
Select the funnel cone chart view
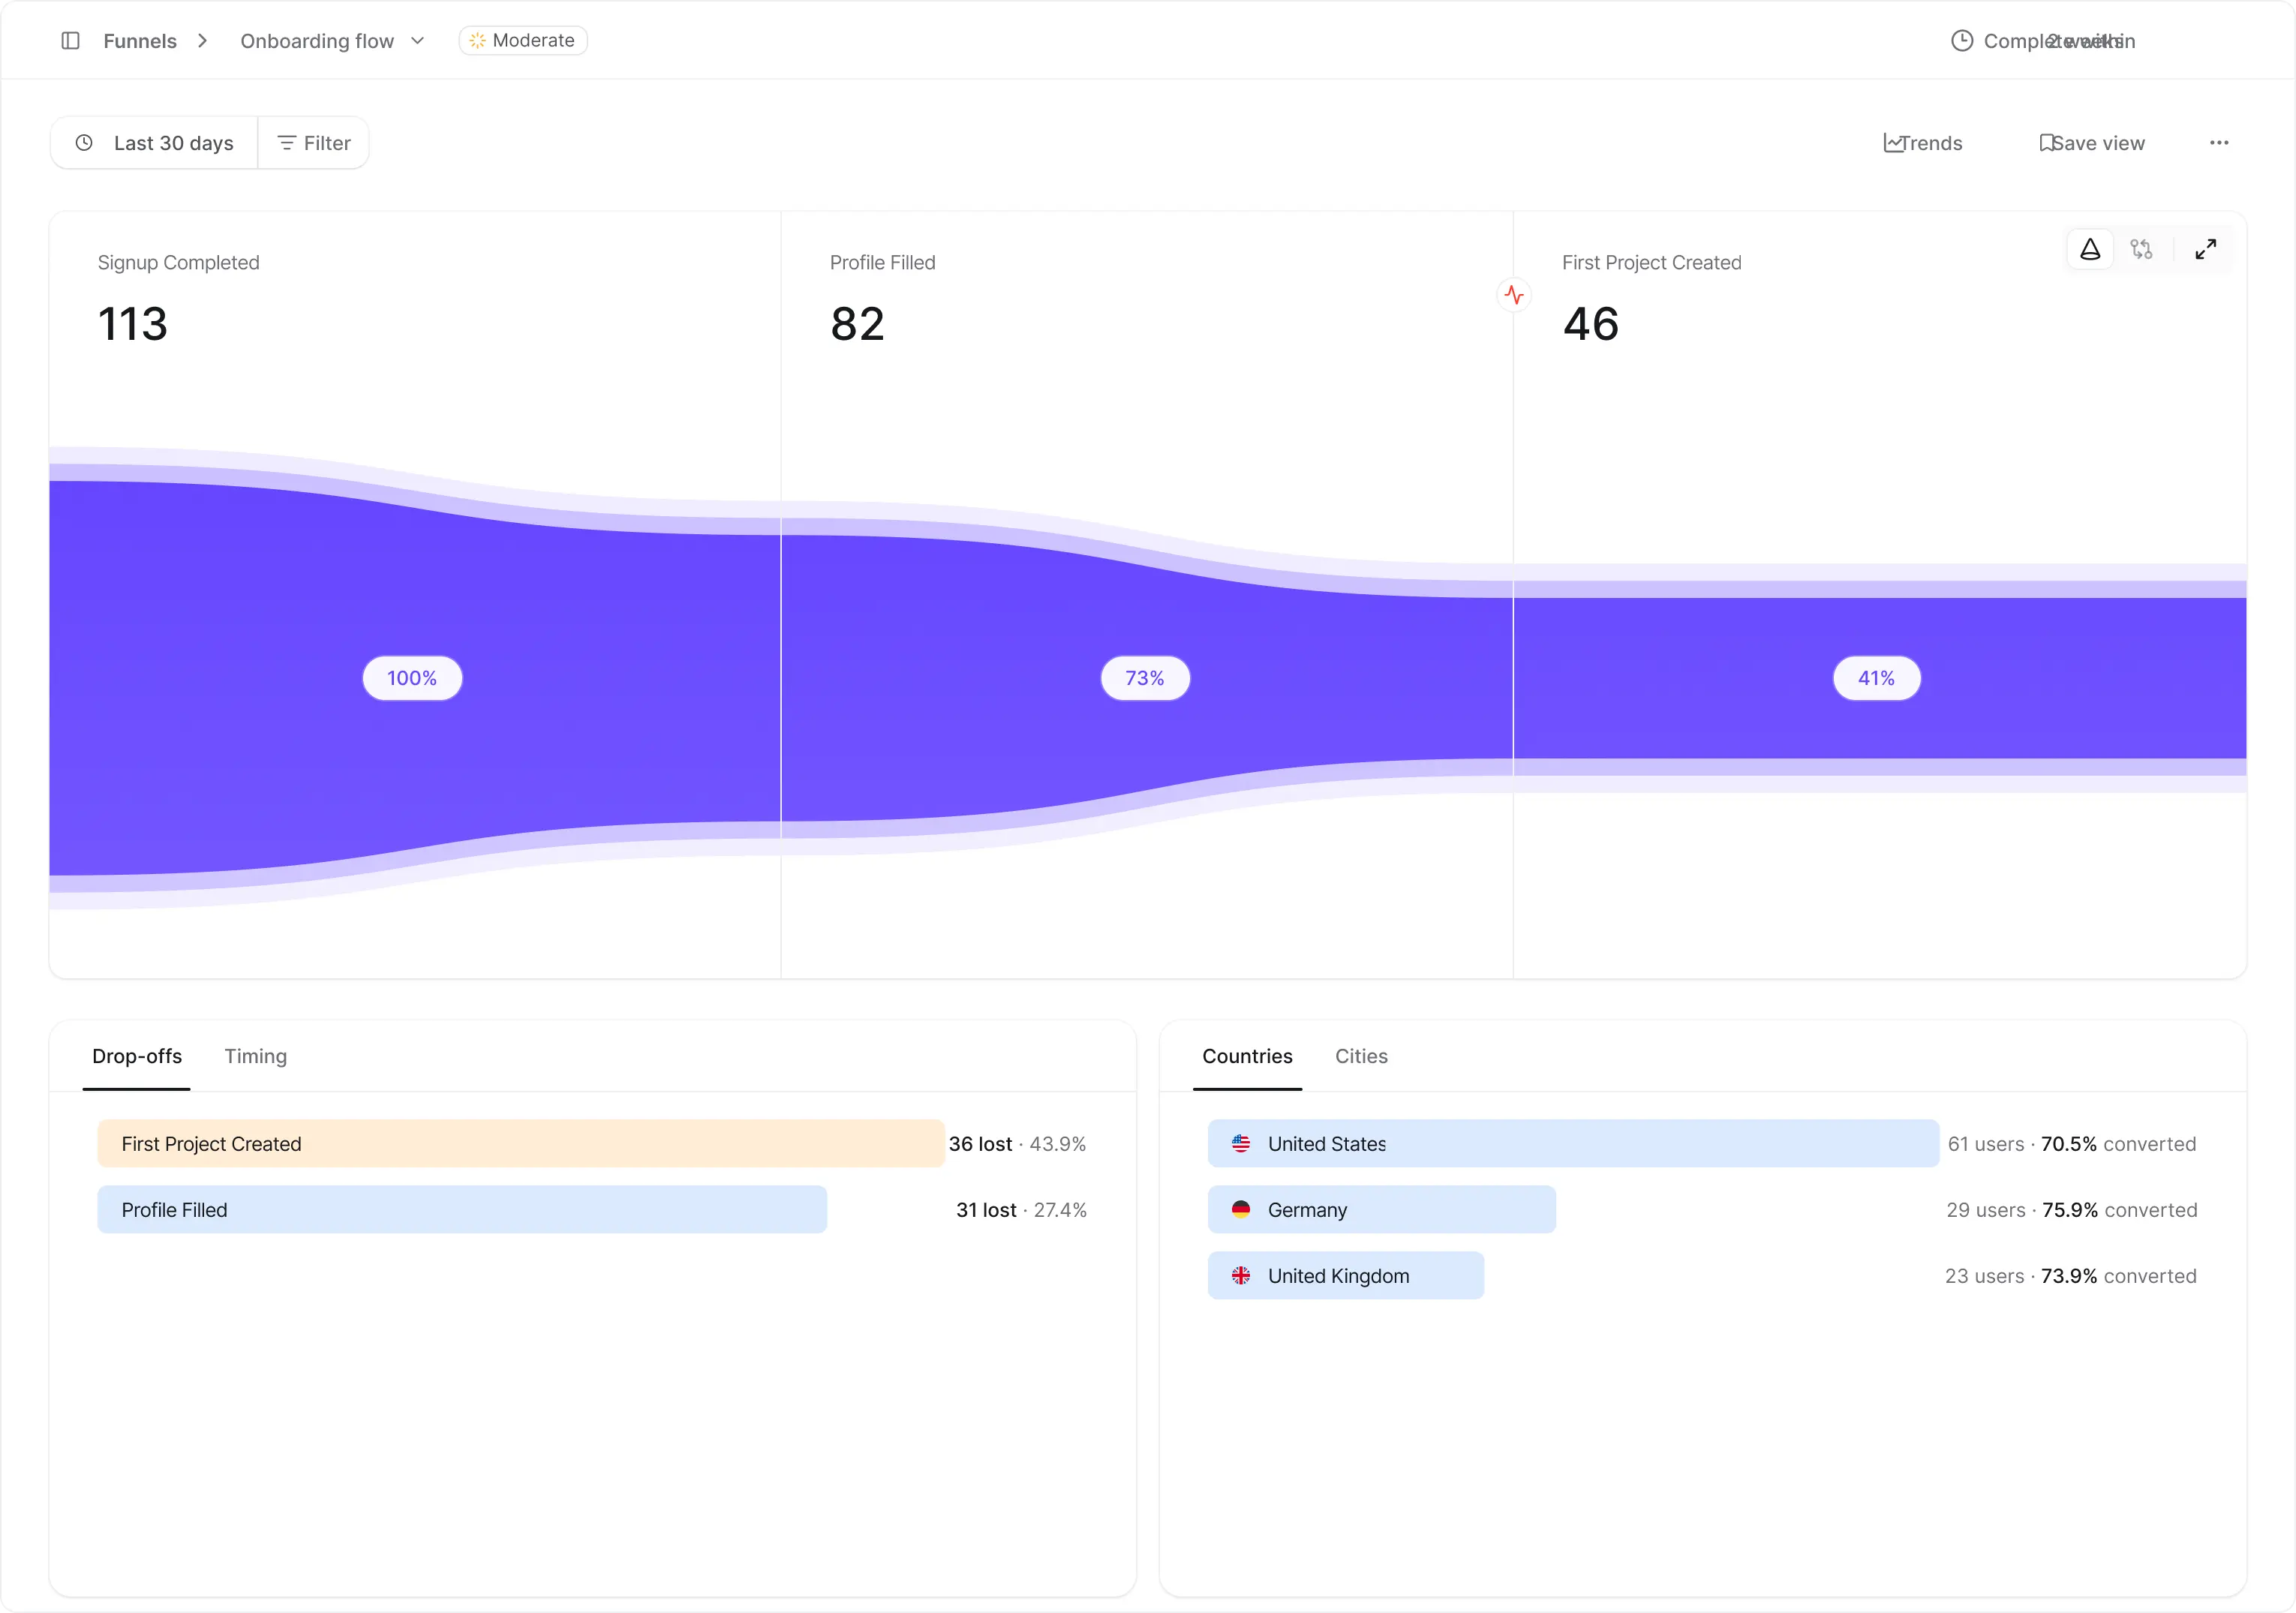(2090, 249)
